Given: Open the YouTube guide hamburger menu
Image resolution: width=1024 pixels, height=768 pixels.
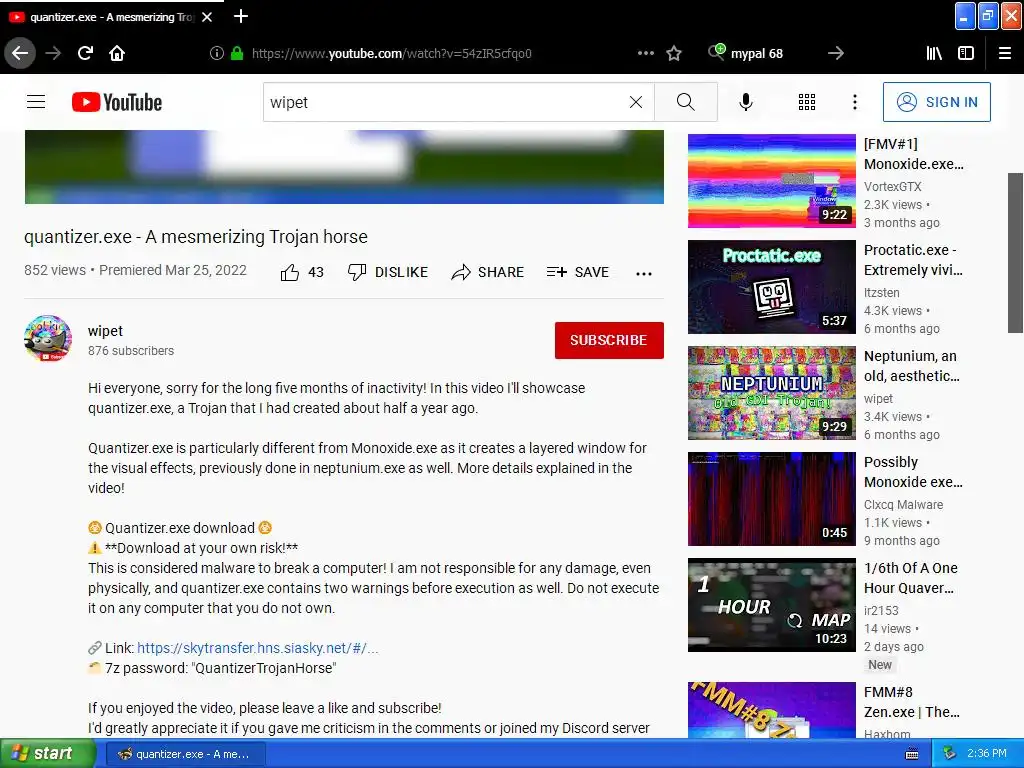Looking at the screenshot, I should tap(36, 102).
